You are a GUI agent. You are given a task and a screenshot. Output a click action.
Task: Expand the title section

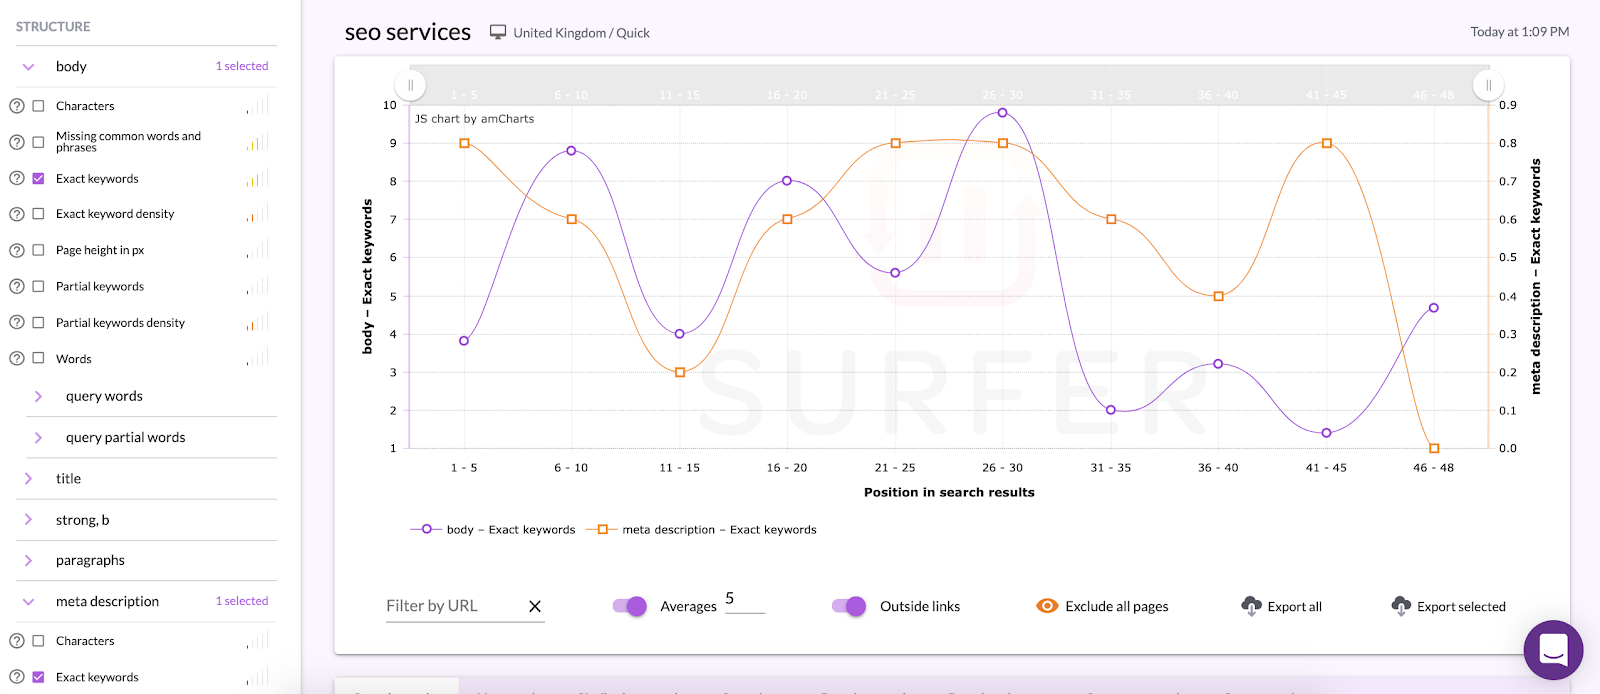click(28, 479)
